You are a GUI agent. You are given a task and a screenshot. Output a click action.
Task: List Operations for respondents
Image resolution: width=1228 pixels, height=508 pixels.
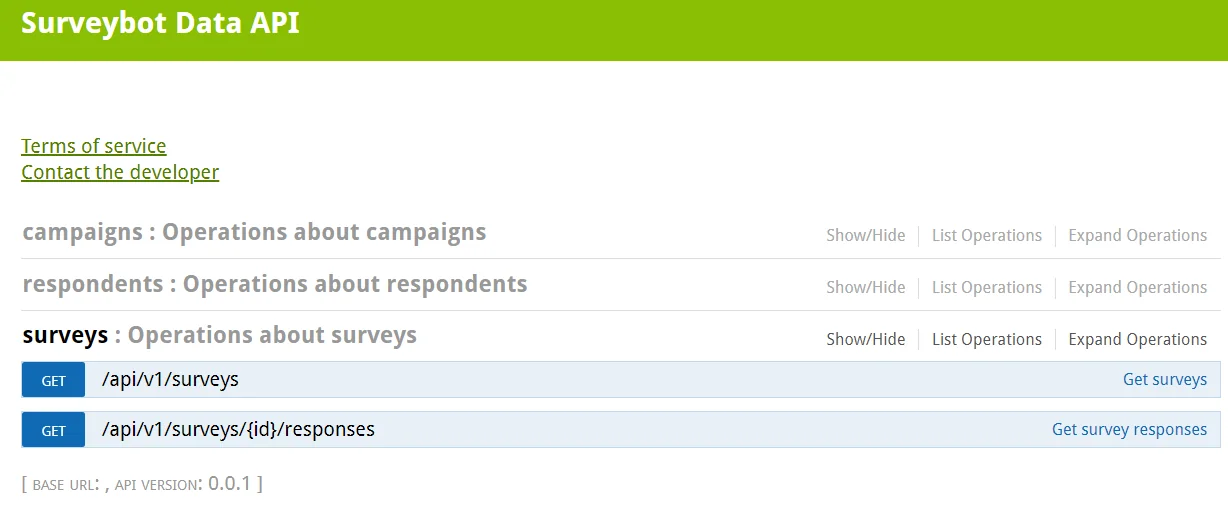click(987, 288)
